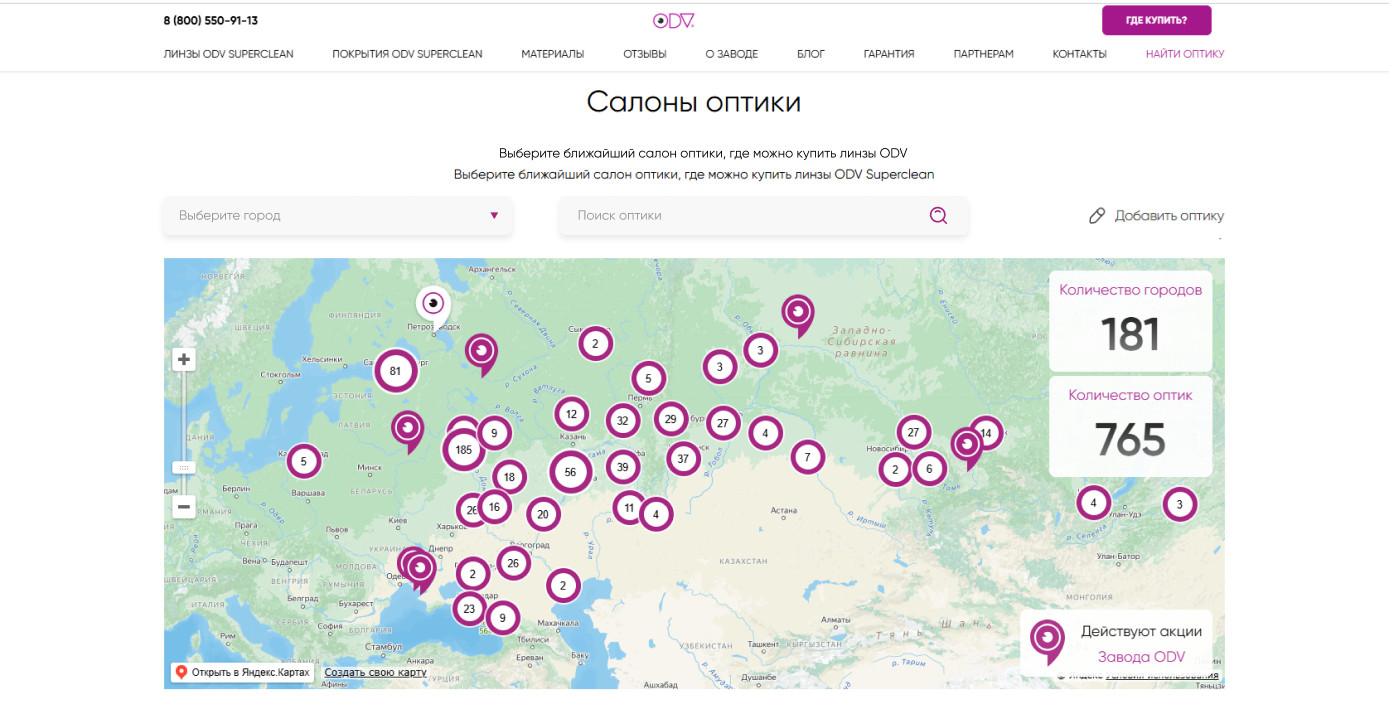Viewport: 1389px width, 714px height.
Task: Click the search magnifier icon
Action: tap(938, 215)
